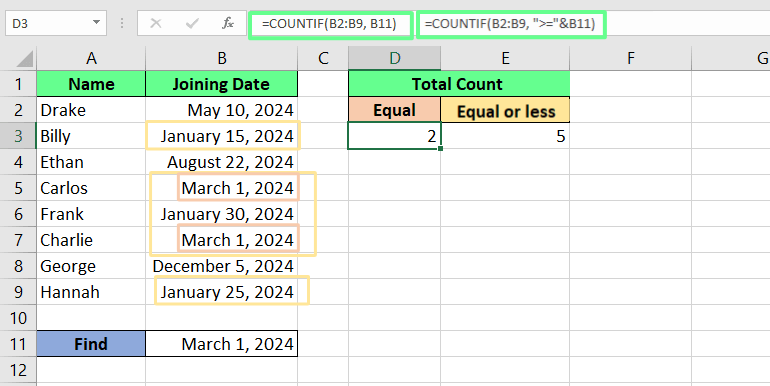Select cell D3 showing 2
This screenshot has height=386, width=770.
coord(394,136)
